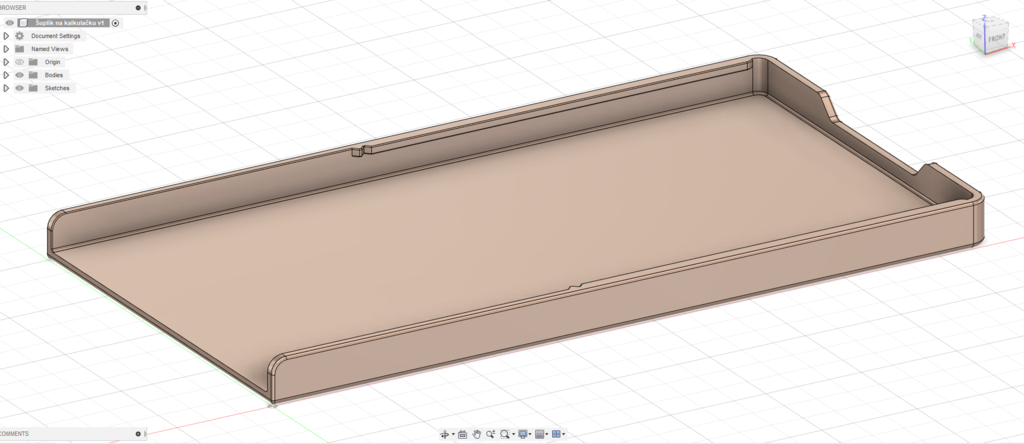Open the Display Settings monitor icon
Viewport: 1024px width, 444px height.
(522, 434)
